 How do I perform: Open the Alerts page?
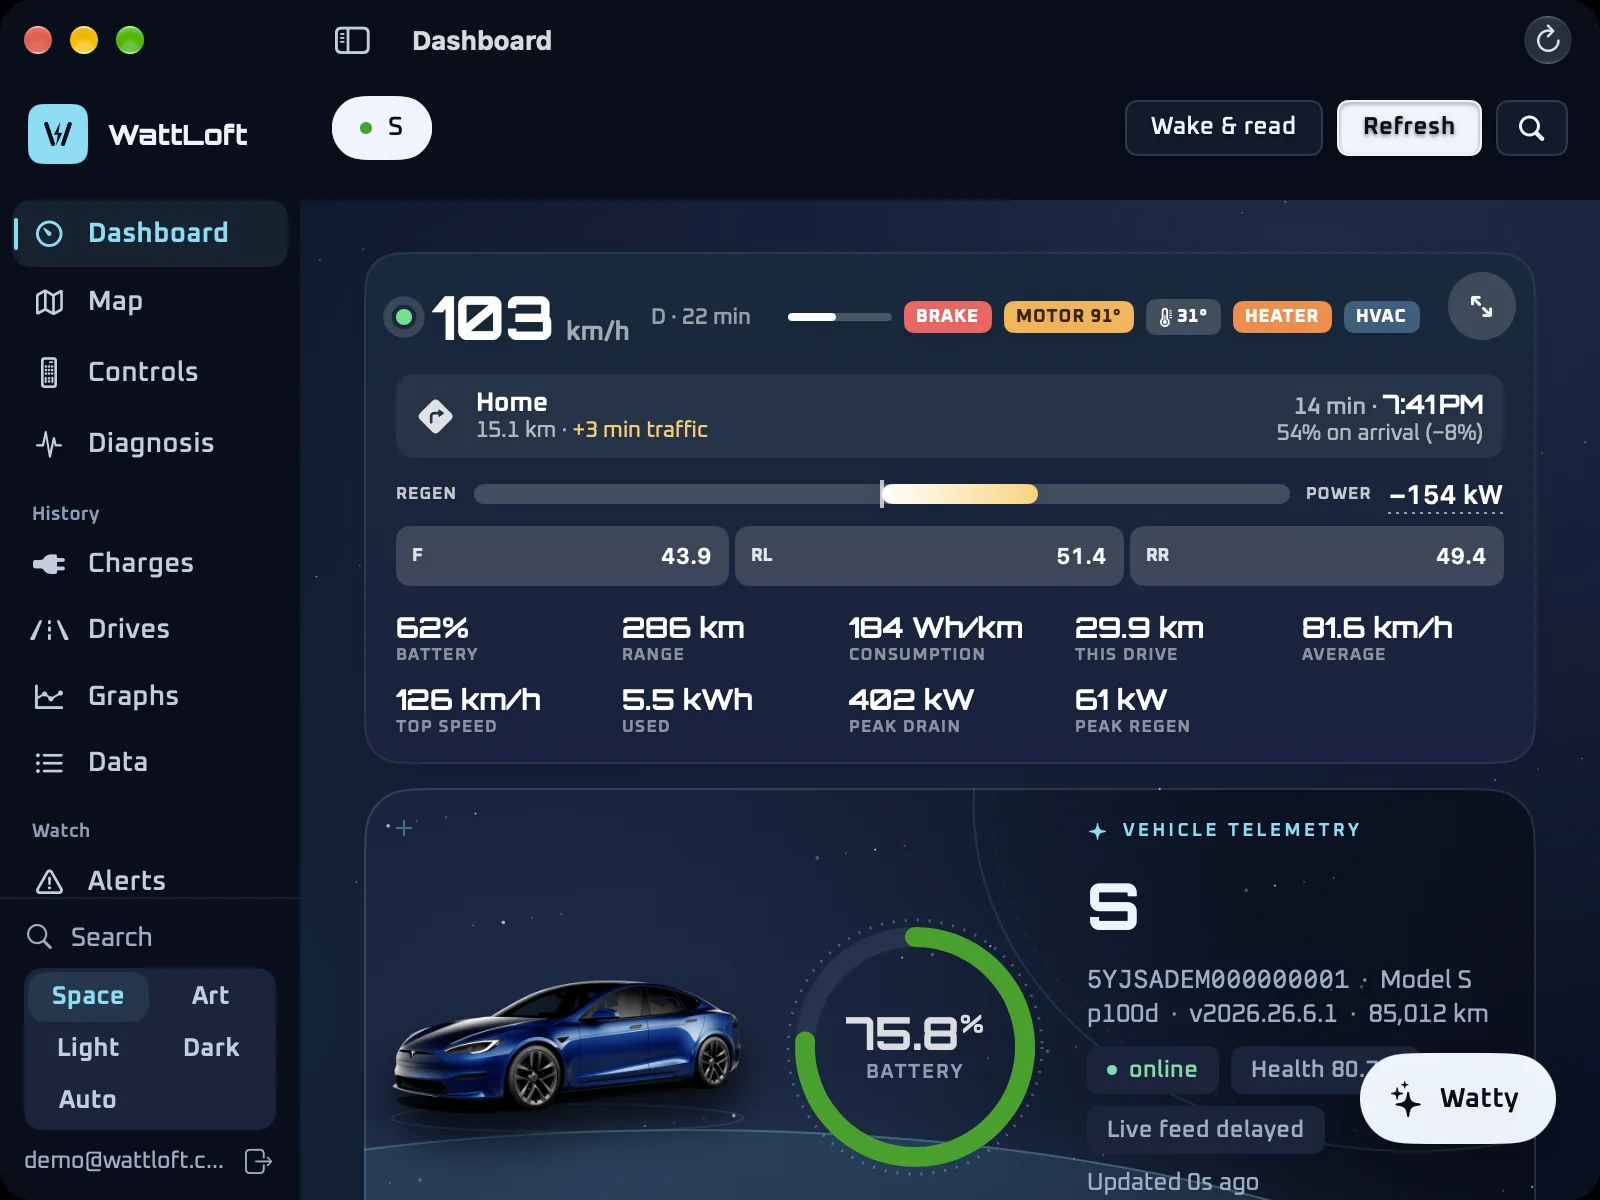[x=150, y=881]
